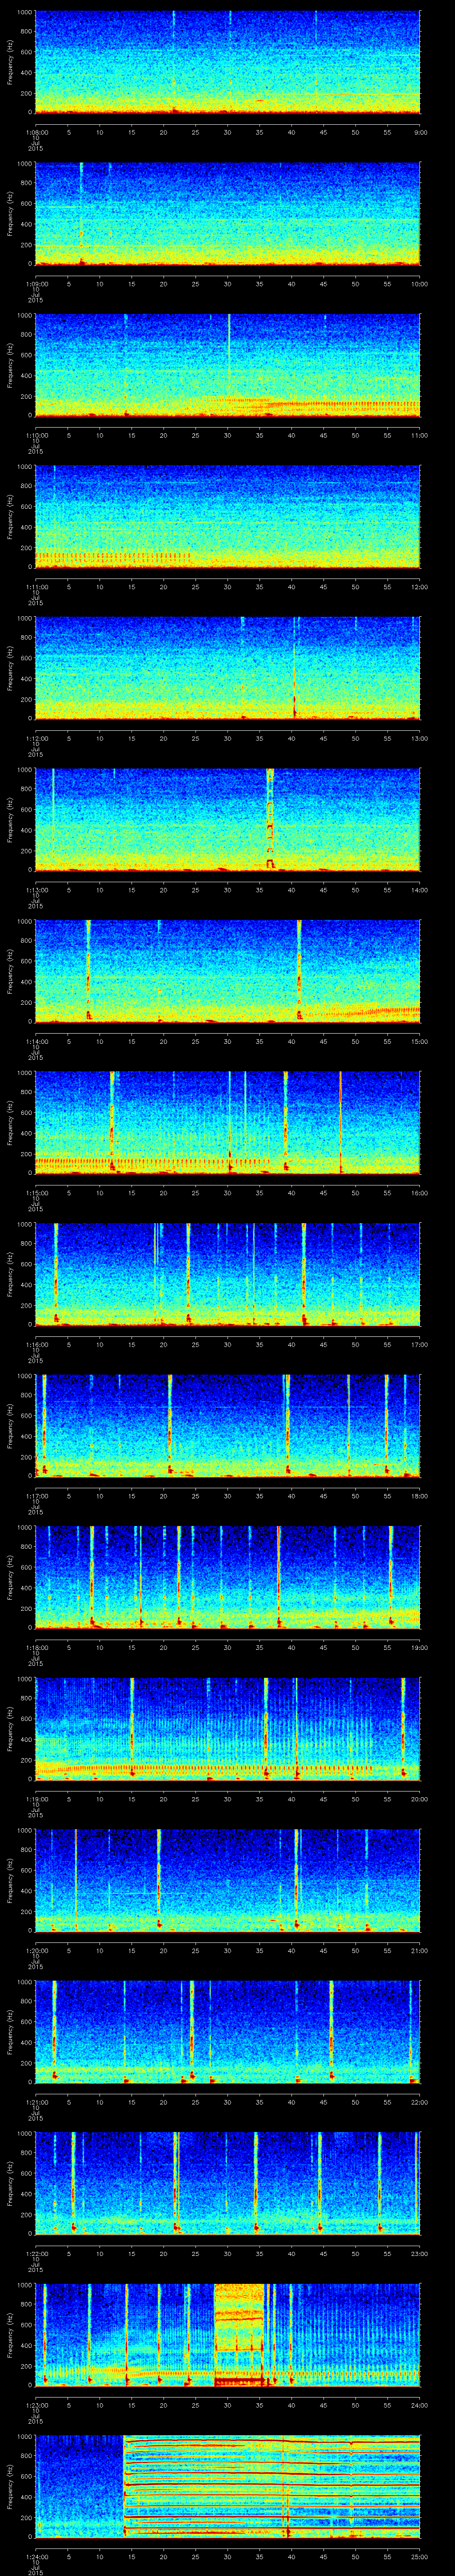This screenshot has width=455, height=2576.
Task: Click the harmonic tonal lines in 1:24:00 spectrogram
Action: point(272,2487)
